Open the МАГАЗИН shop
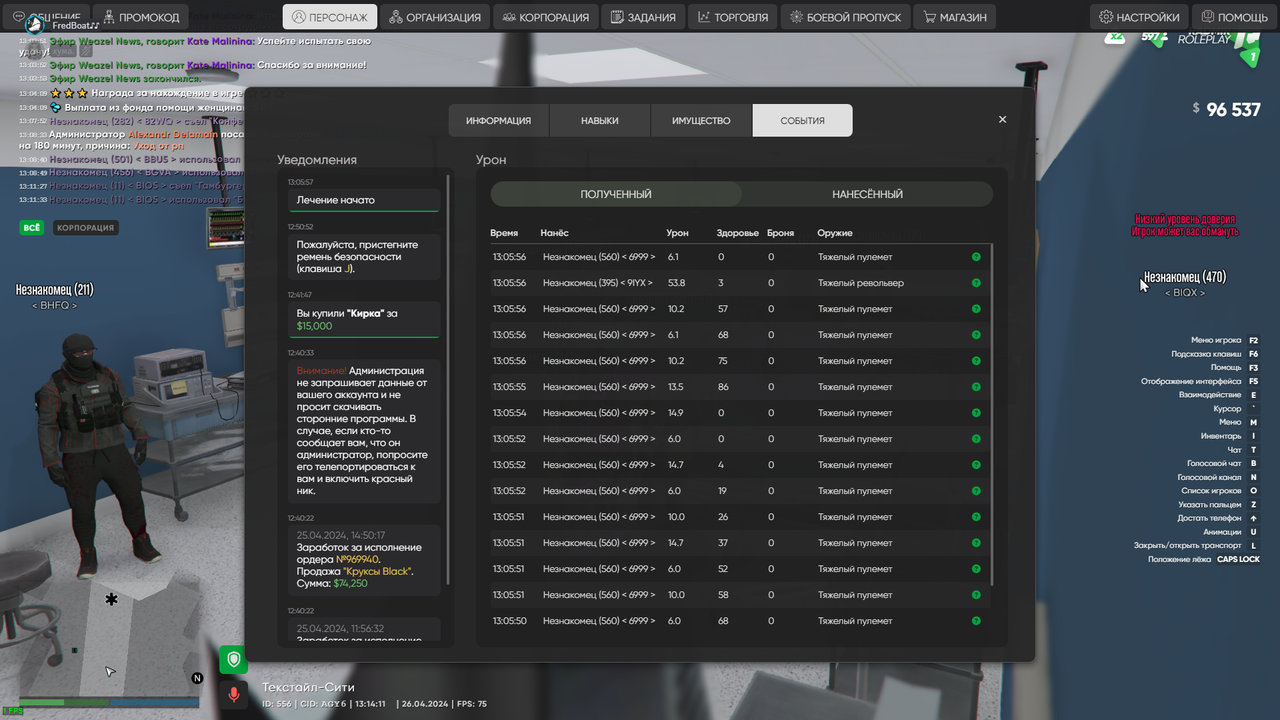 click(x=955, y=17)
